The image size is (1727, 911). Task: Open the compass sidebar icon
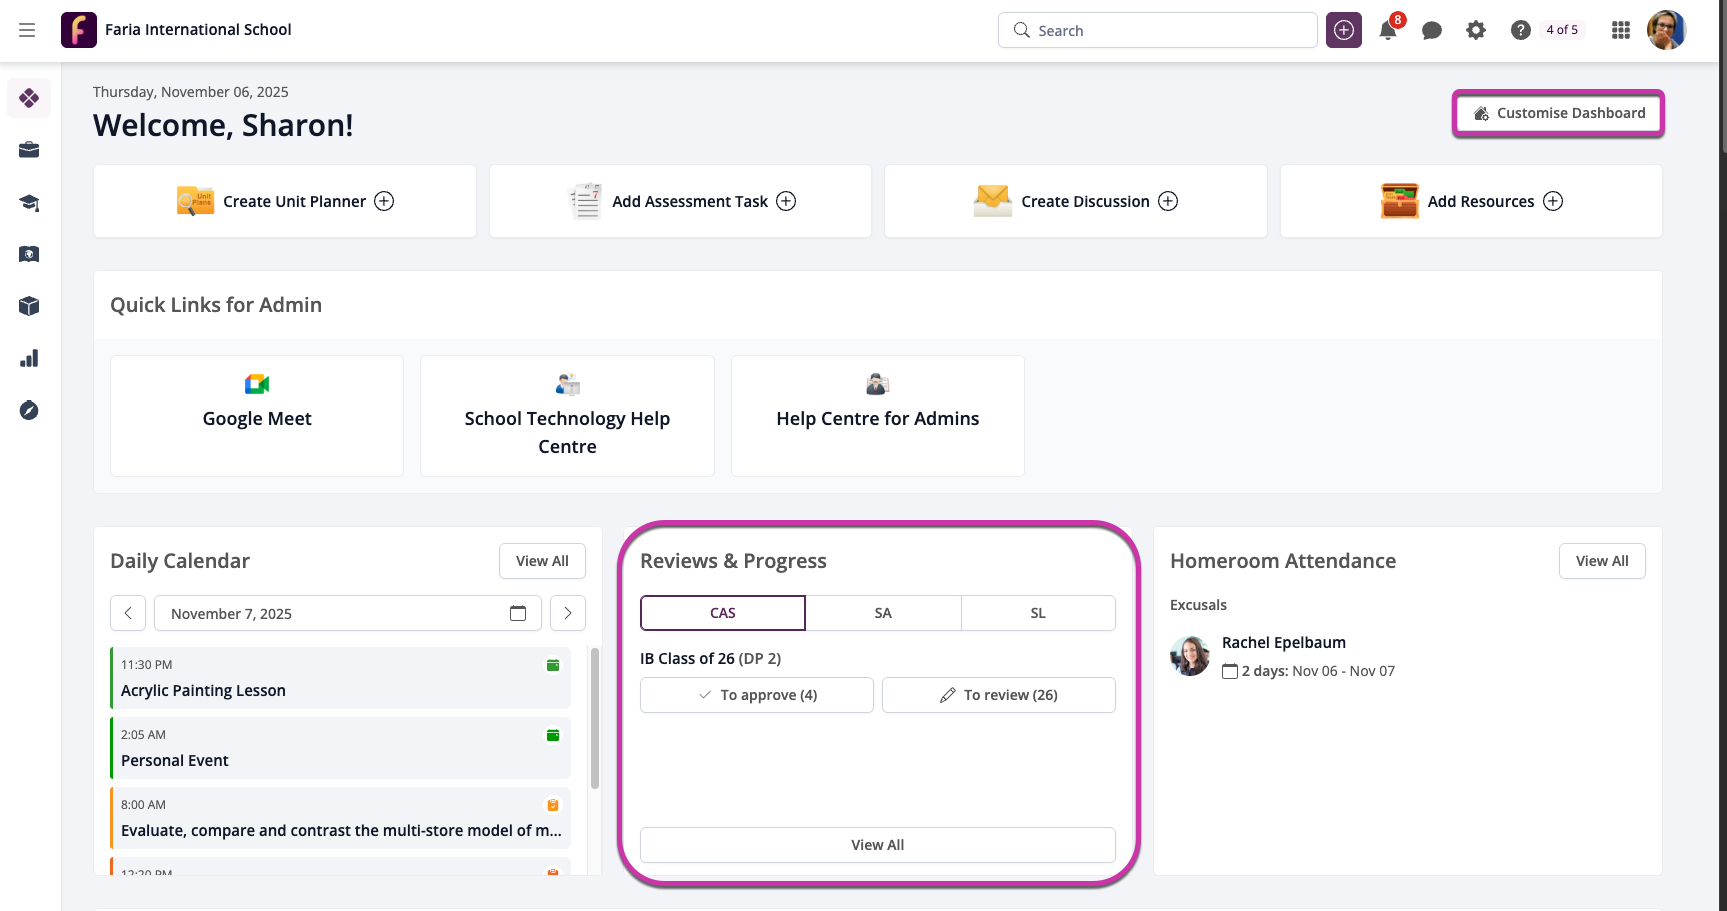pyautogui.click(x=29, y=411)
